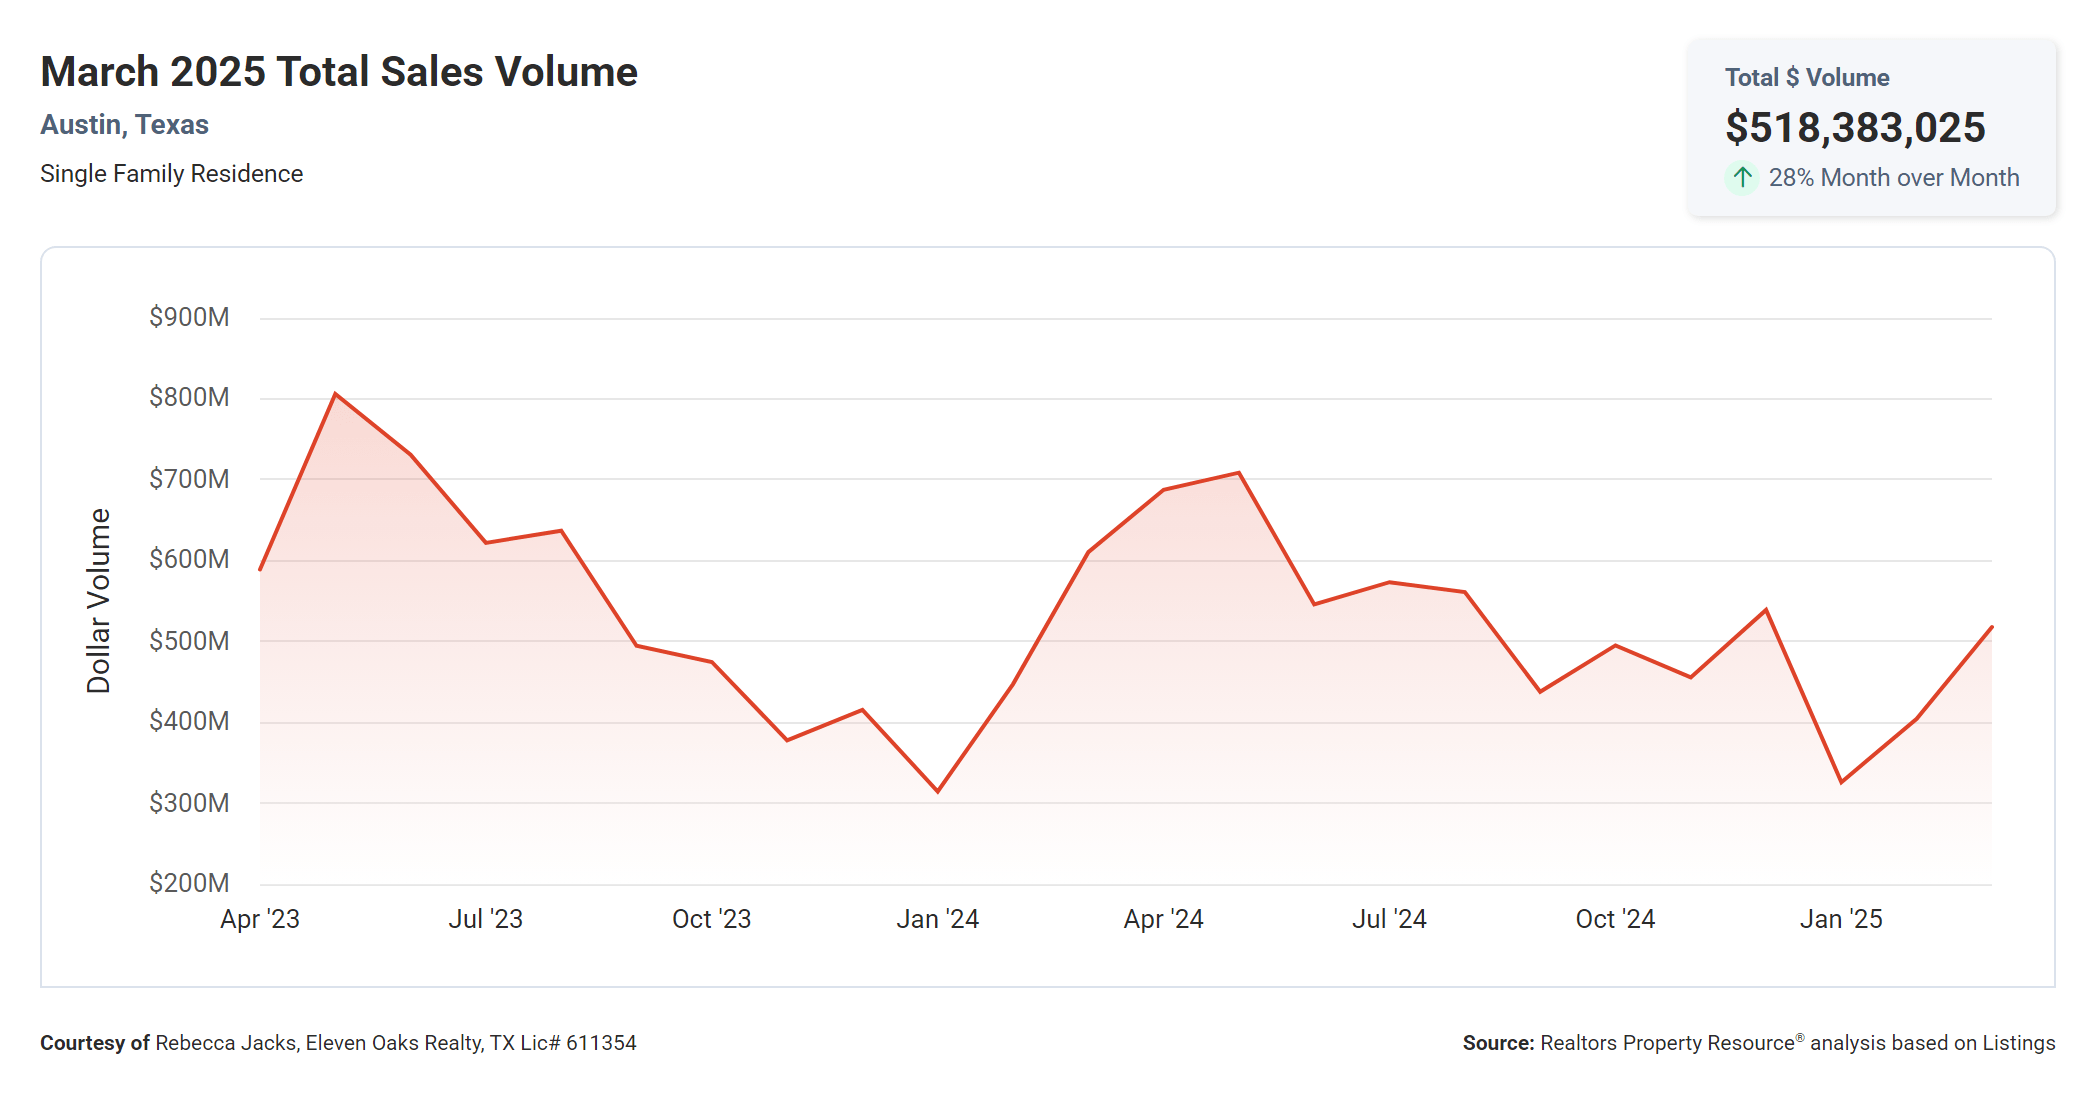Click the $900M y-axis label
Viewport: 2096px width, 1100px height.
click(189, 317)
